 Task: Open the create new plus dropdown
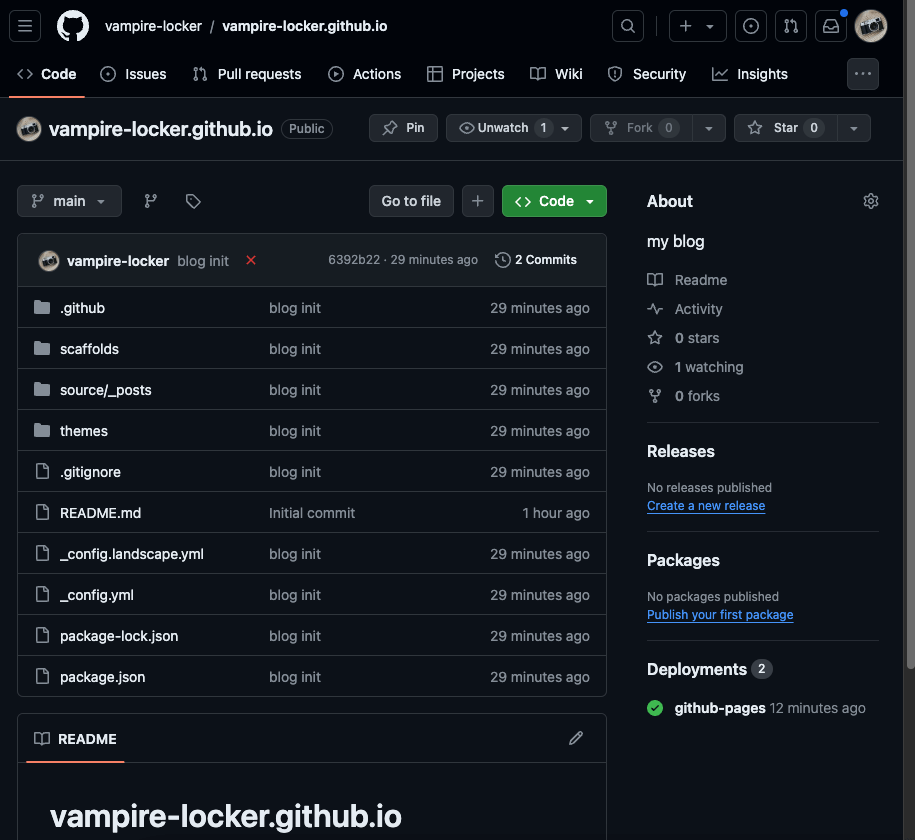click(x=697, y=26)
